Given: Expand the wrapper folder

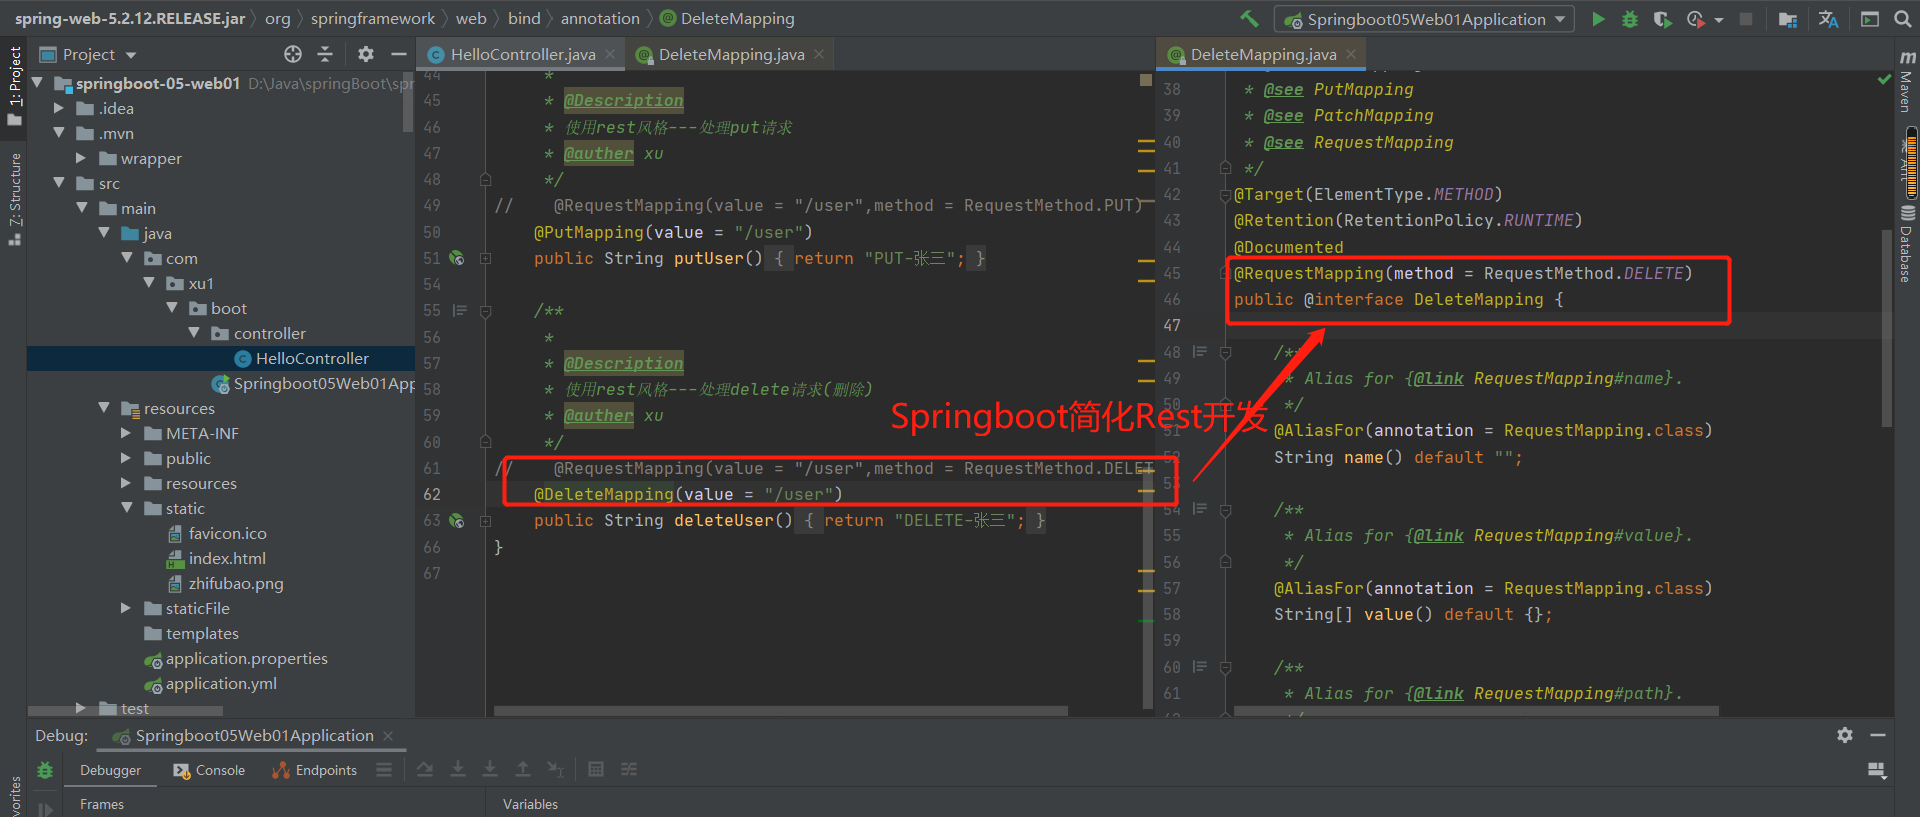Looking at the screenshot, I should coord(81,158).
